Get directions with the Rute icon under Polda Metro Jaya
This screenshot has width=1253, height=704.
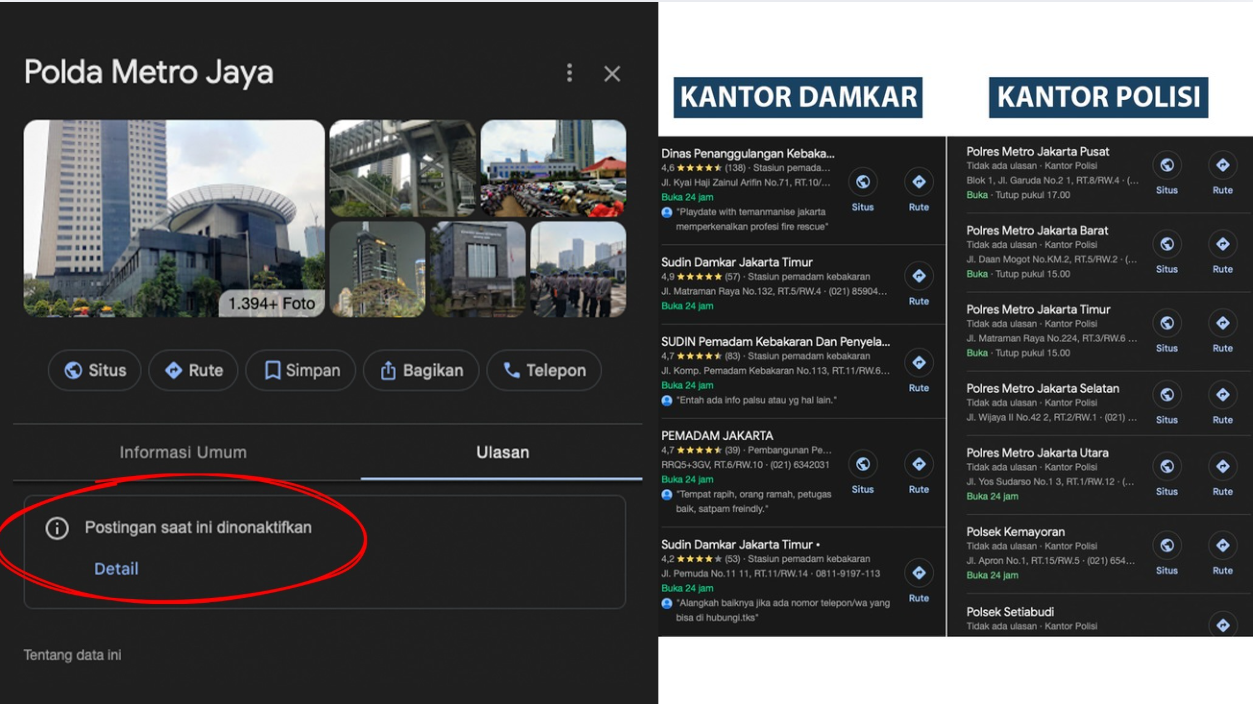[x=192, y=370]
